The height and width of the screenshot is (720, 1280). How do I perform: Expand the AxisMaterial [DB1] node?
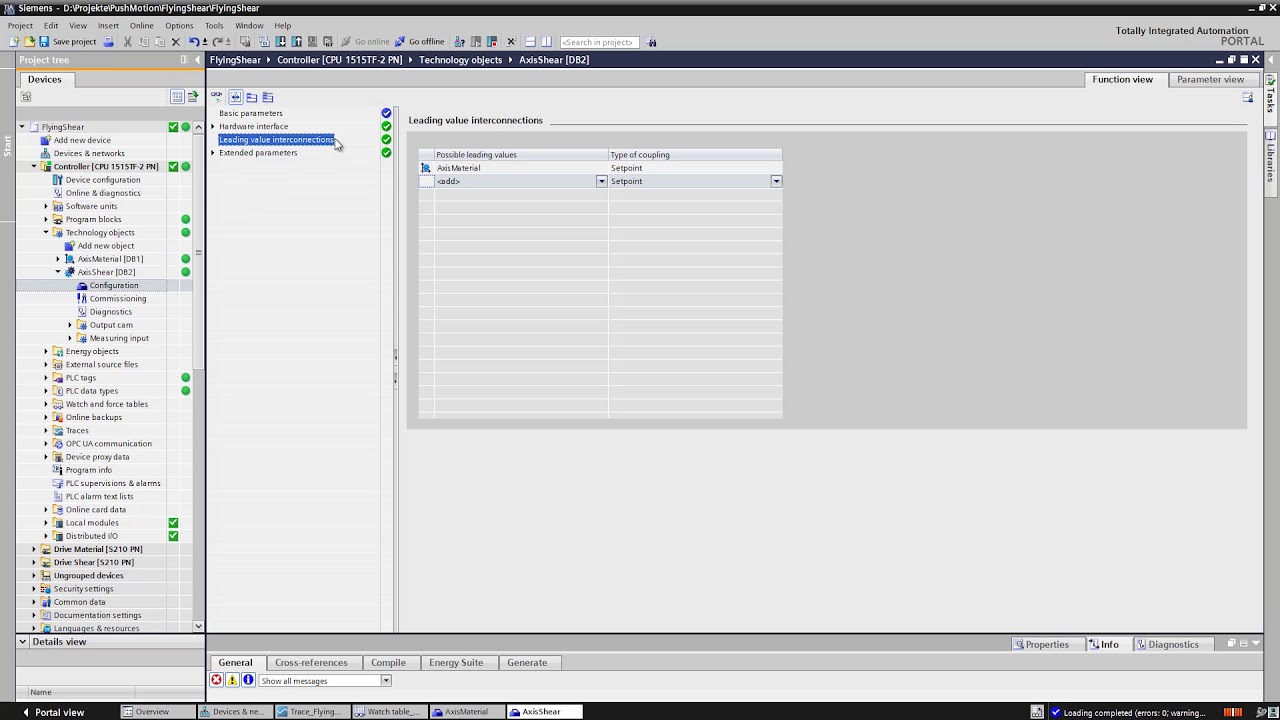(x=58, y=259)
